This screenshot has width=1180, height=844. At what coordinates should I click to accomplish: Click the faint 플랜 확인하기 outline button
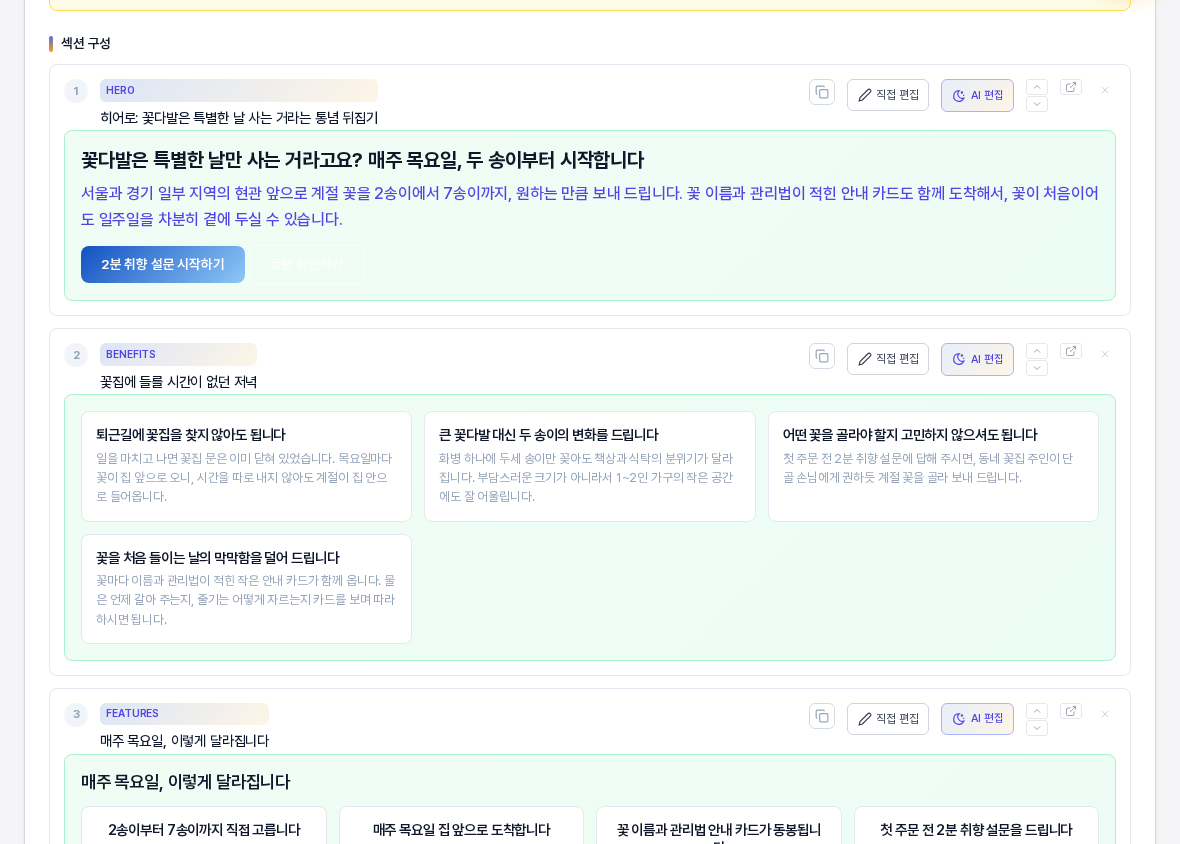tap(307, 265)
